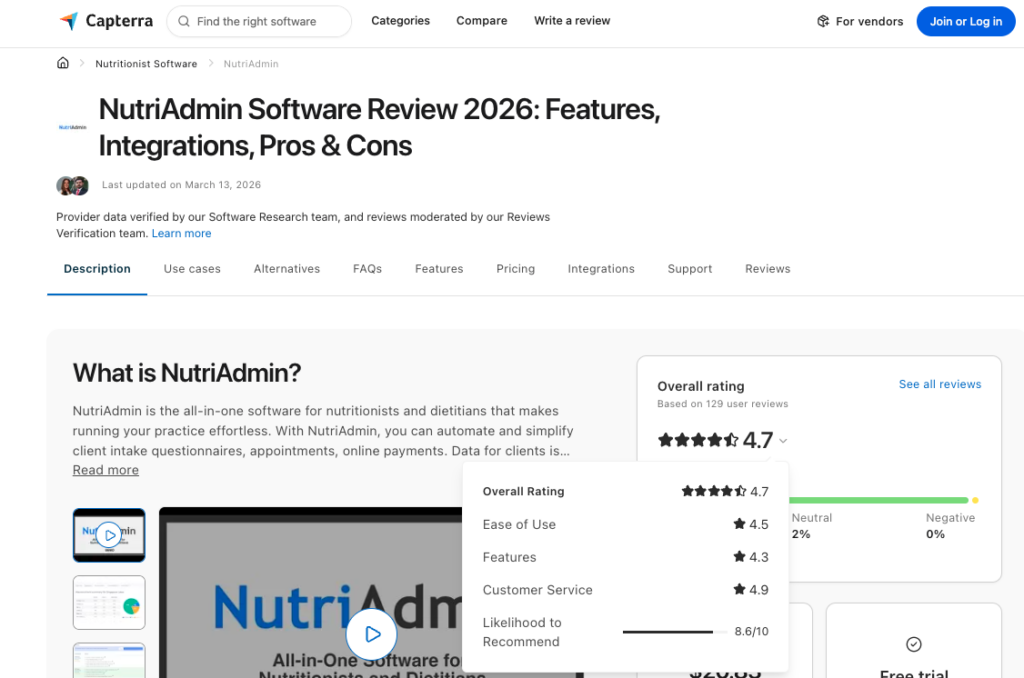Click the green rating distribution bar
Viewport: 1024px width, 678px height.
click(878, 500)
